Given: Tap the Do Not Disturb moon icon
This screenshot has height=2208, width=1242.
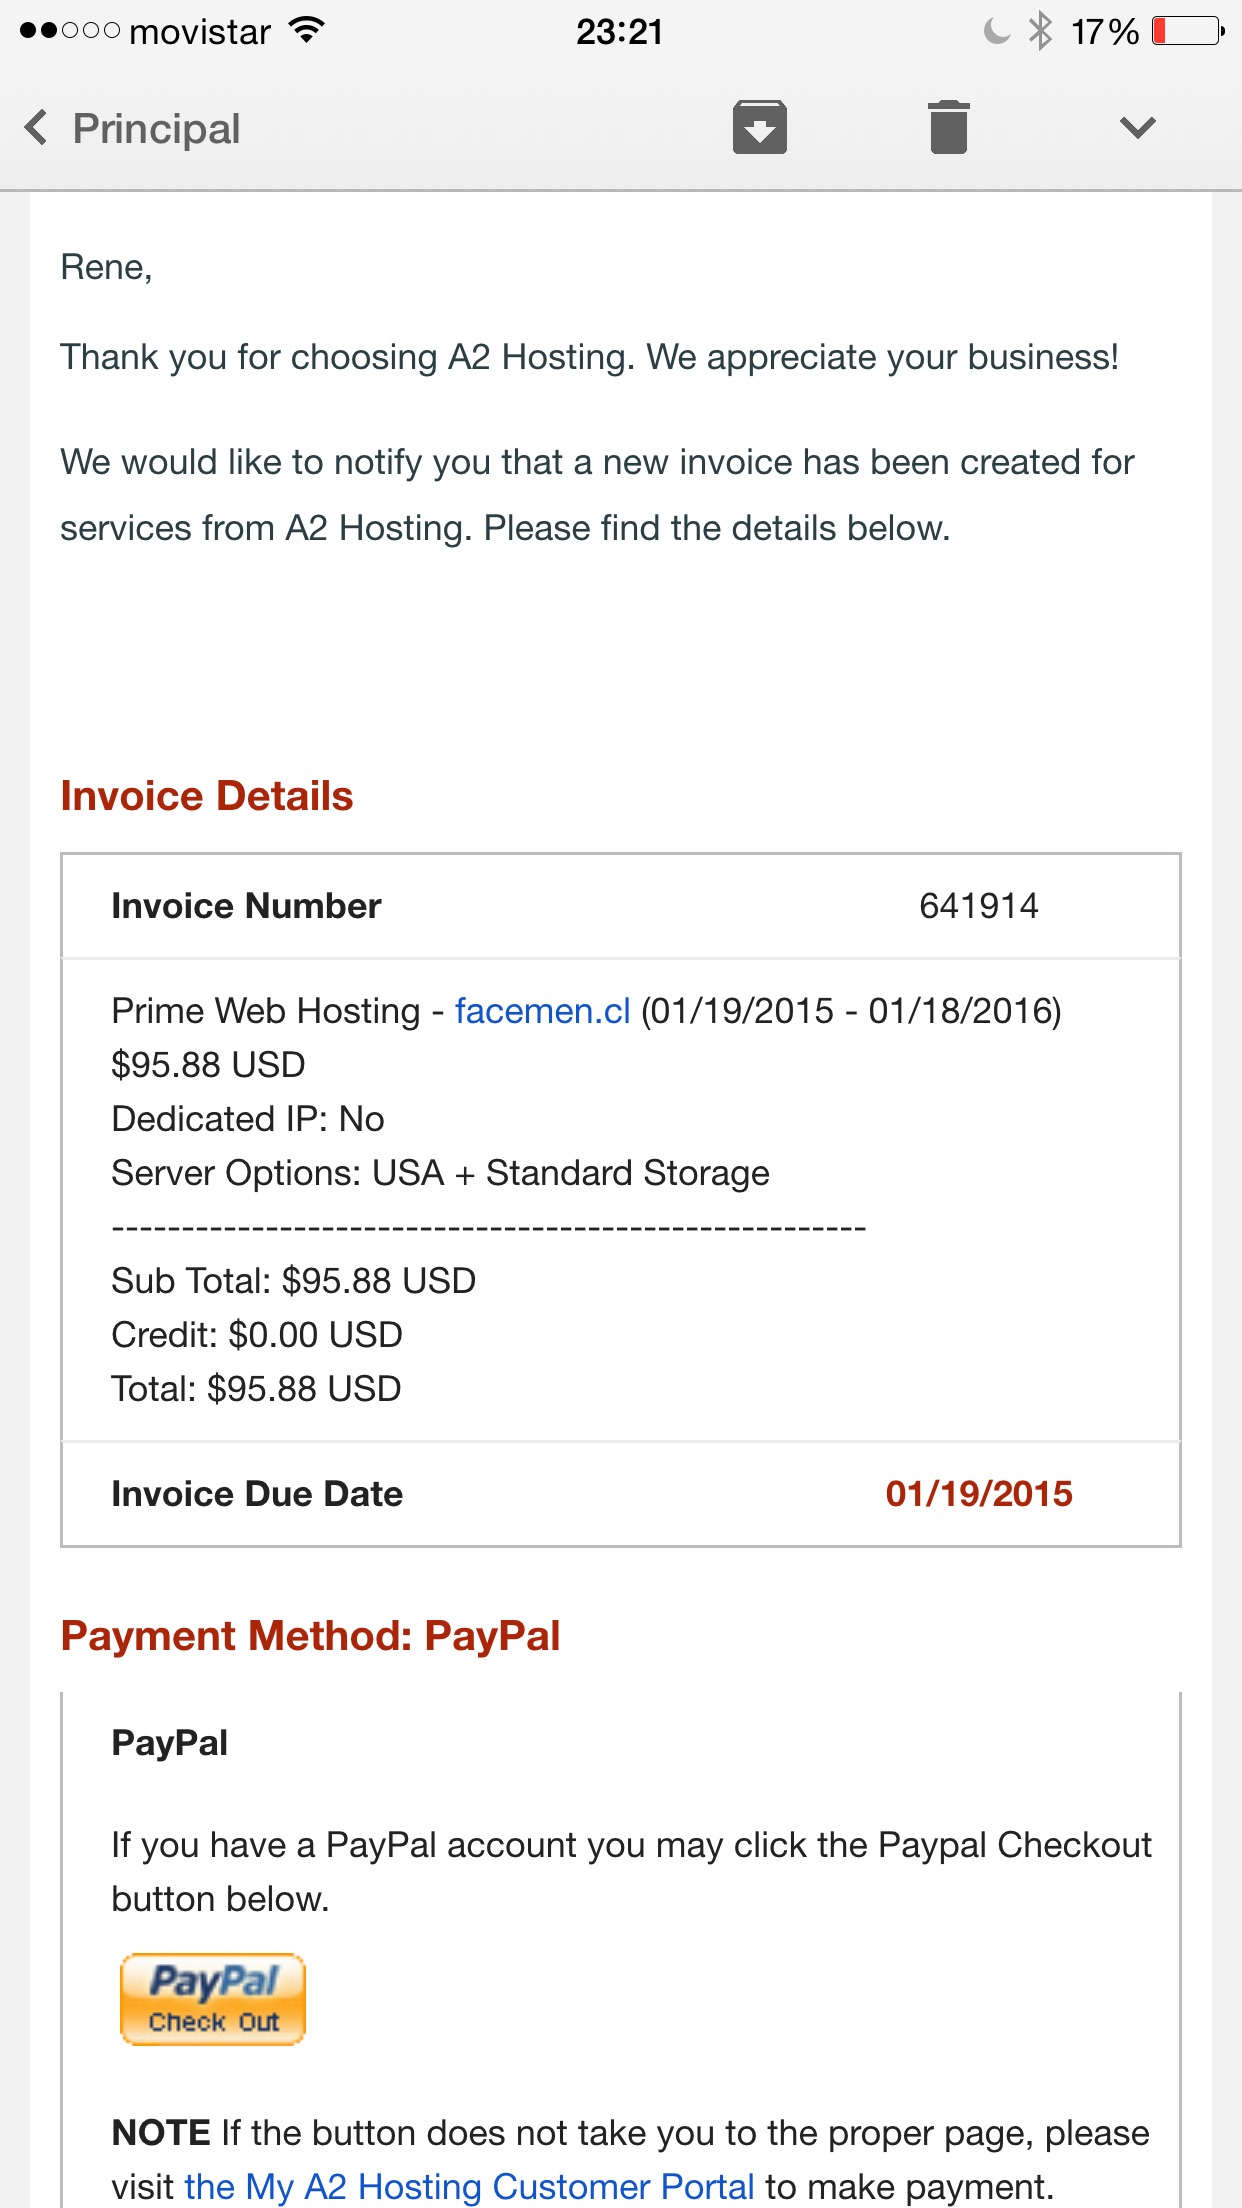Looking at the screenshot, I should pyautogui.click(x=996, y=31).
